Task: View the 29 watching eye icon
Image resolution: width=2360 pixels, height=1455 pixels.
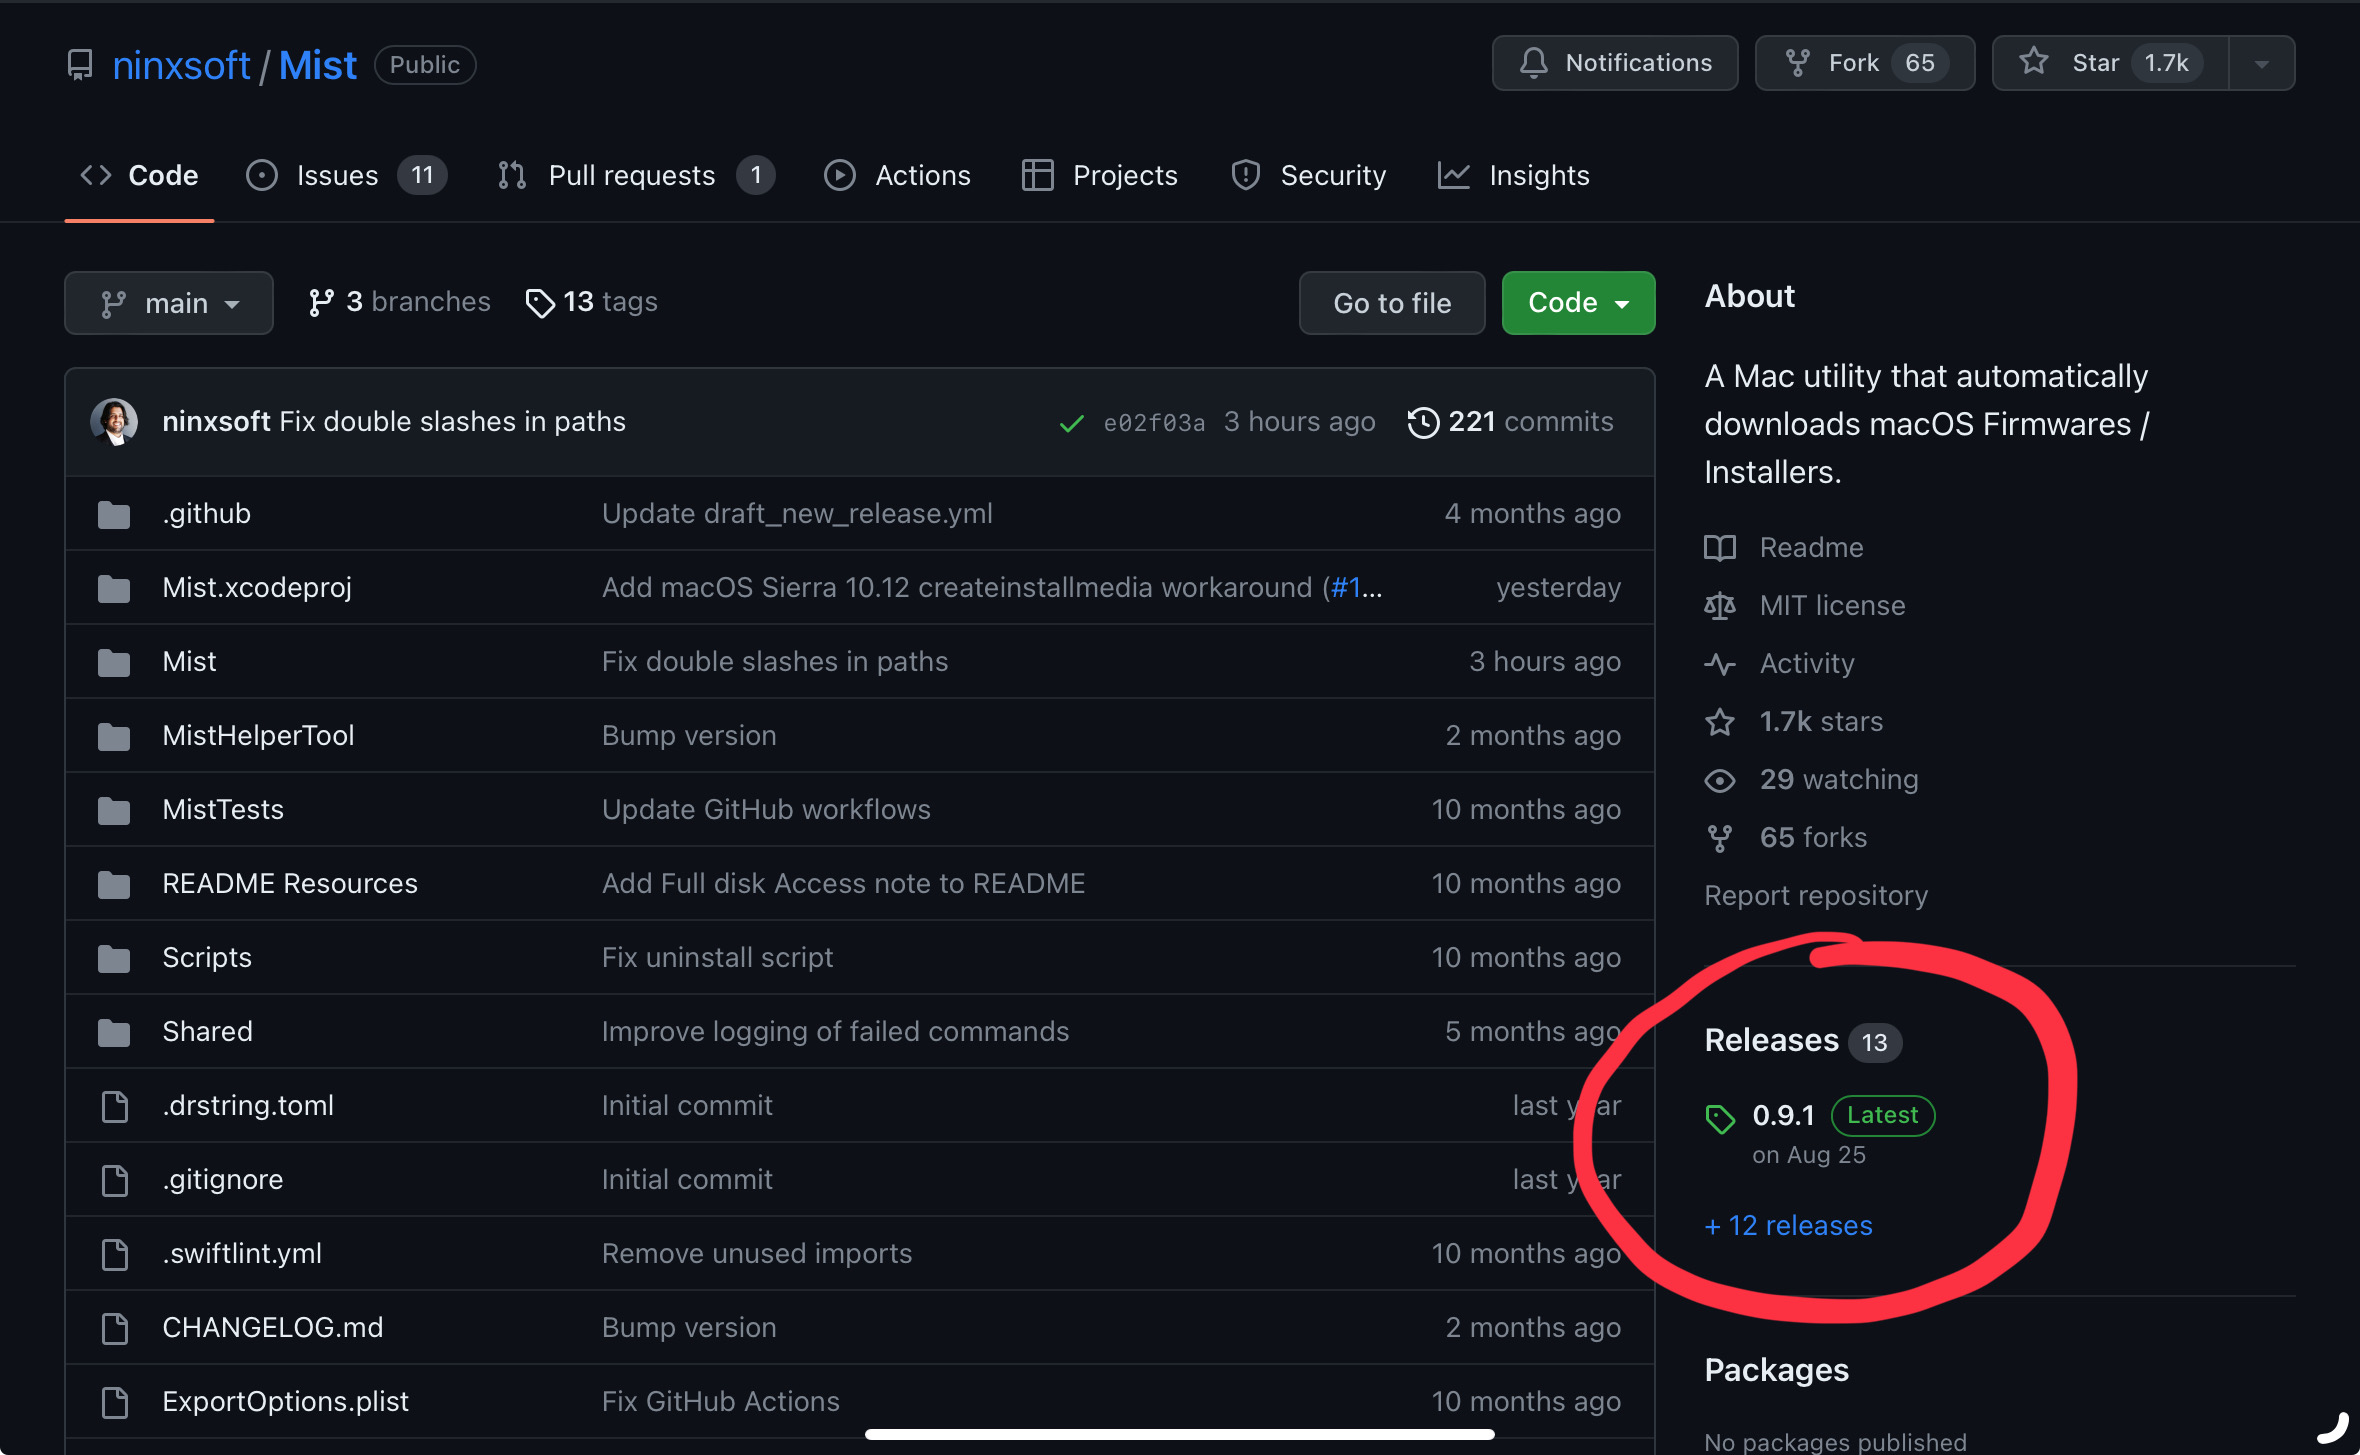Action: pos(1720,779)
